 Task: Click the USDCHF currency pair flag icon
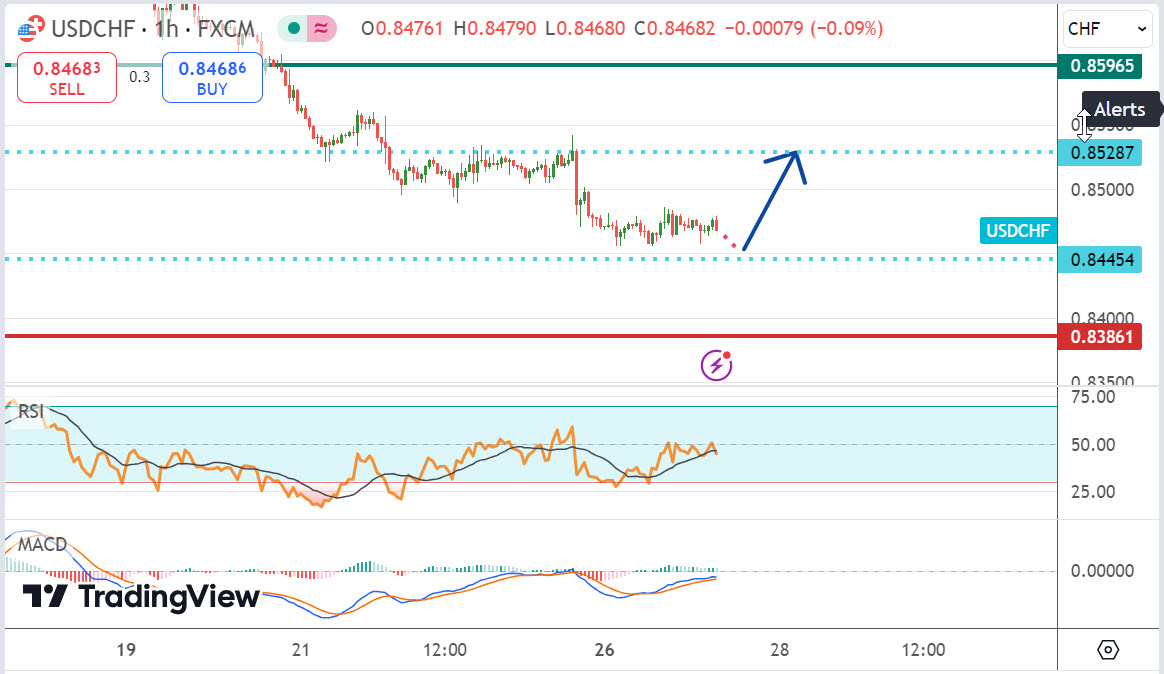[32, 29]
